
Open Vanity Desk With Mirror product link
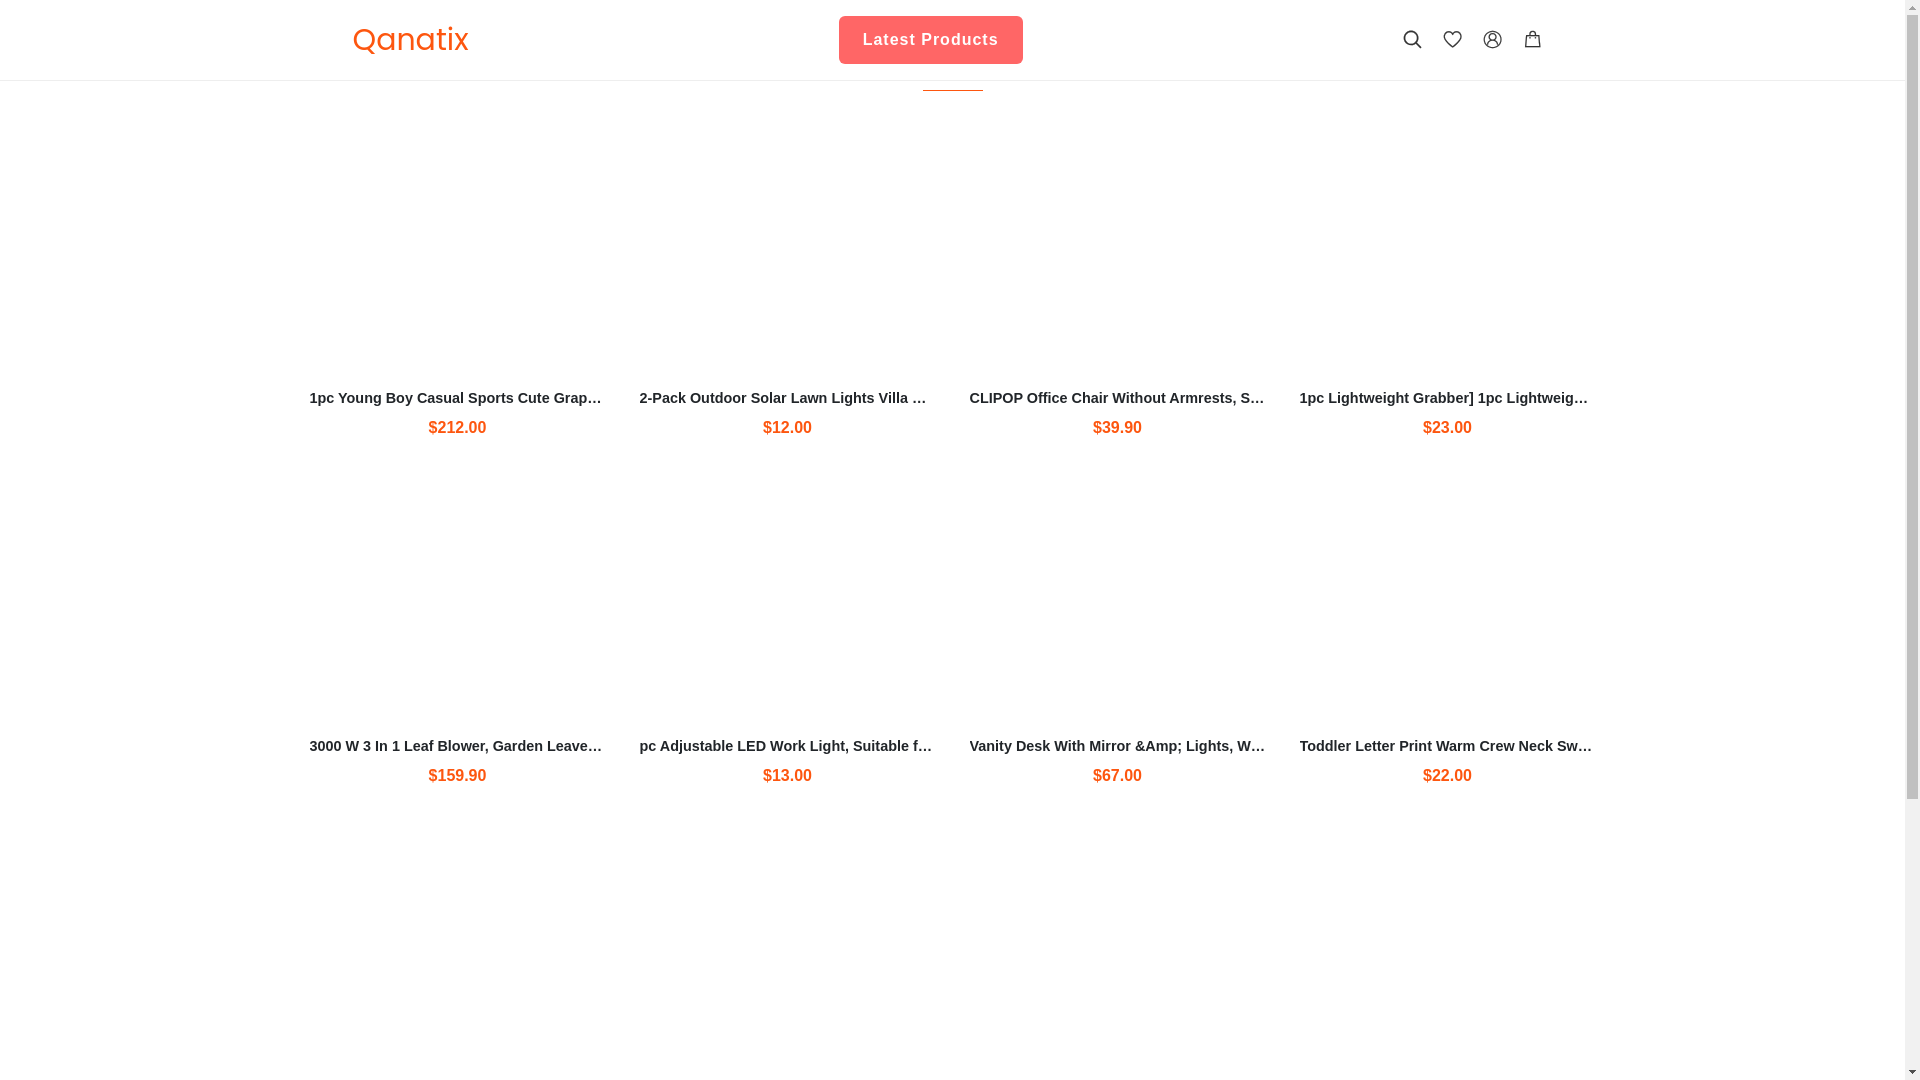click(1117, 746)
